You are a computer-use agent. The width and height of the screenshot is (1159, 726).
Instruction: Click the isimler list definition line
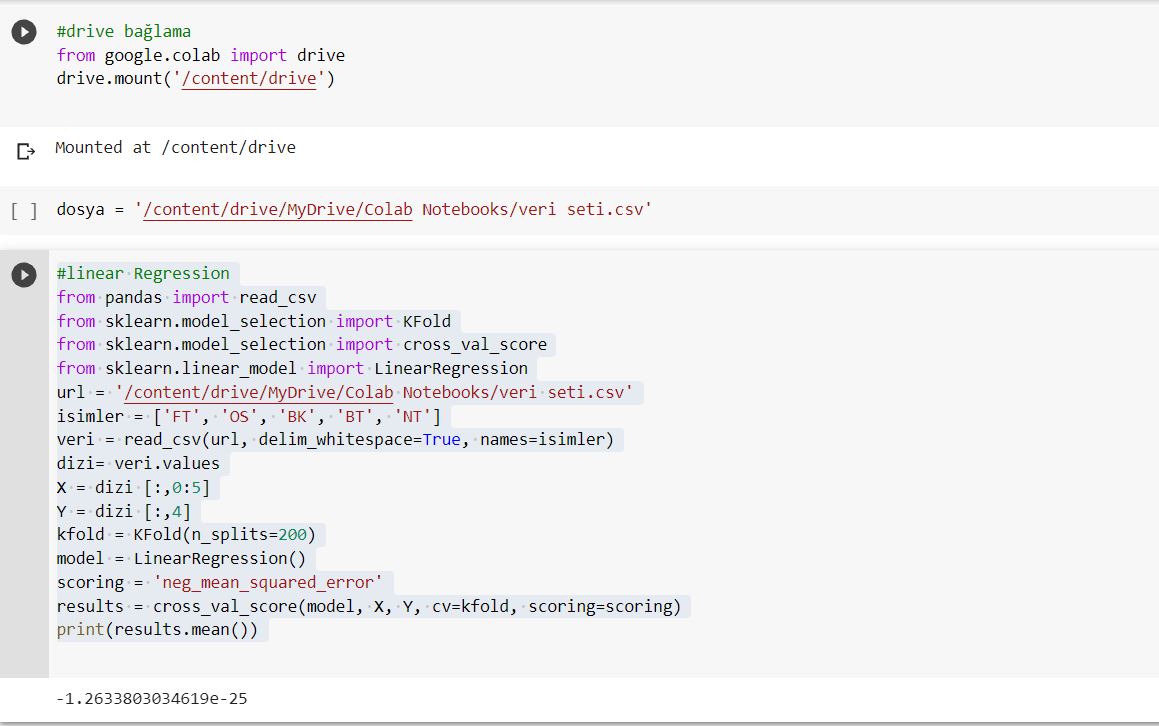point(248,416)
